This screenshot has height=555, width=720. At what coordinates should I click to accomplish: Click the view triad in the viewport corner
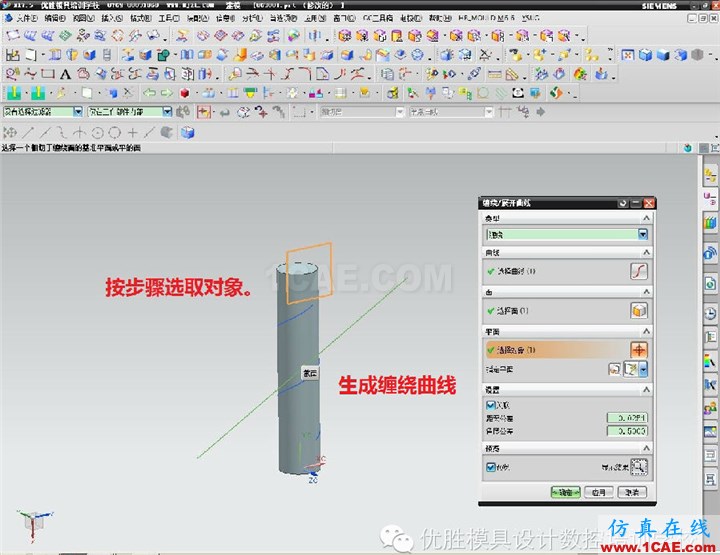point(34,524)
